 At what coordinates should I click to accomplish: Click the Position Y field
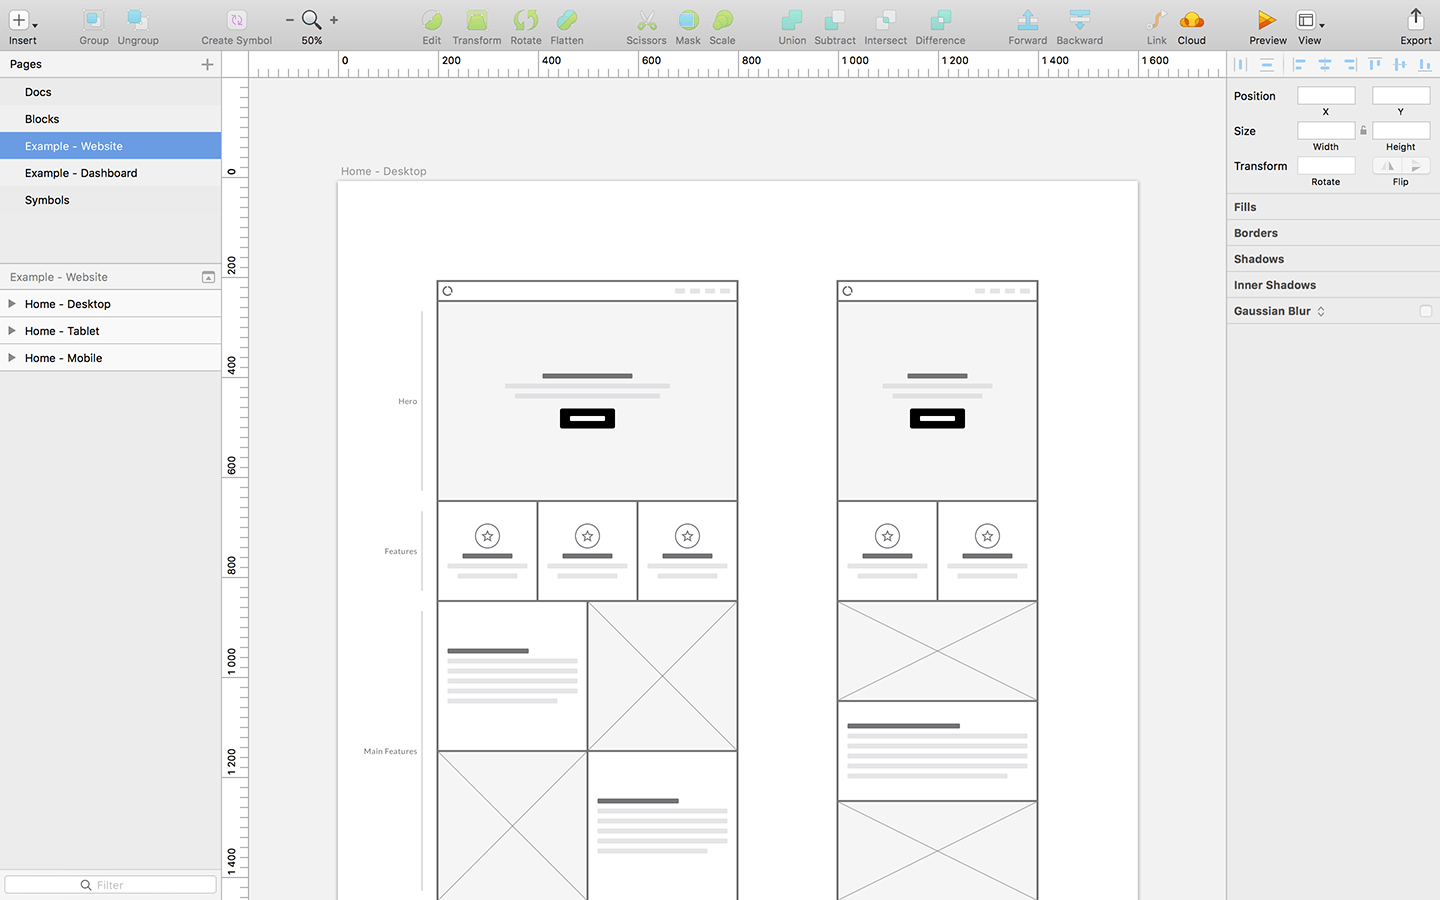click(x=1401, y=96)
